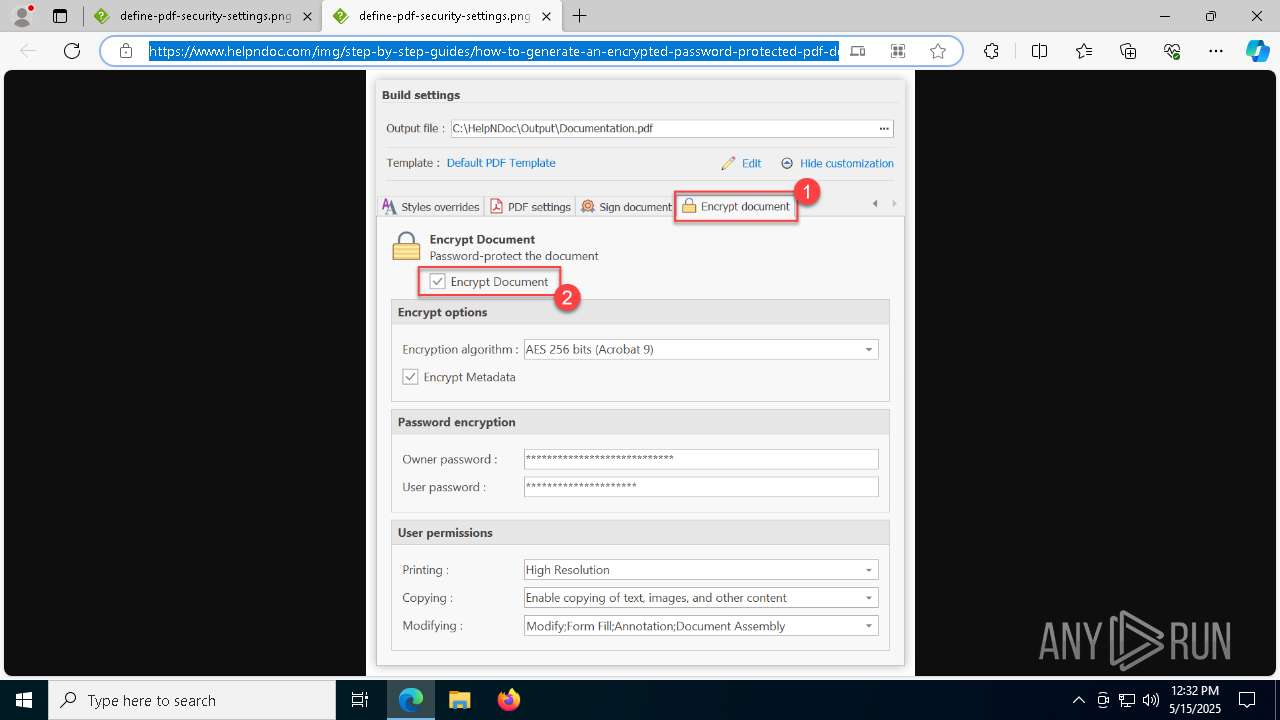Open Browser essentials heart icon
Viewport: 1280px width, 720px height.
(1173, 51)
